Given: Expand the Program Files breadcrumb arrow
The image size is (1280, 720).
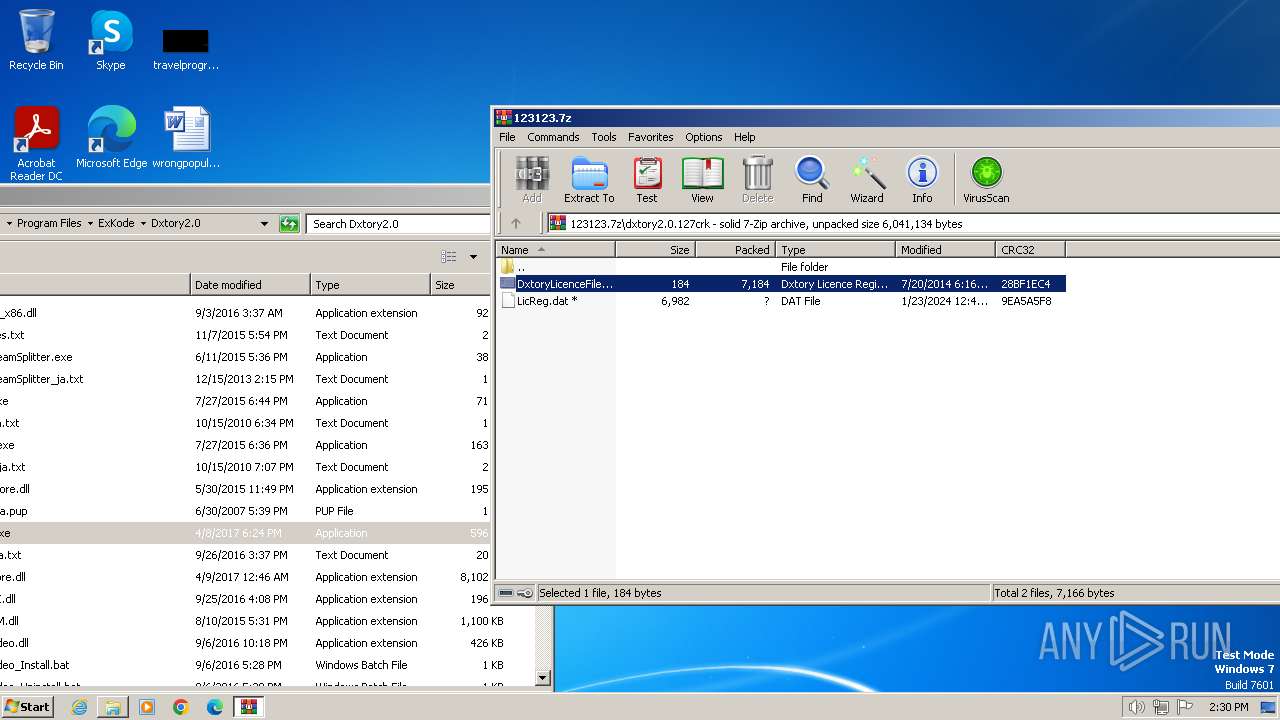Looking at the screenshot, I should pos(90,224).
